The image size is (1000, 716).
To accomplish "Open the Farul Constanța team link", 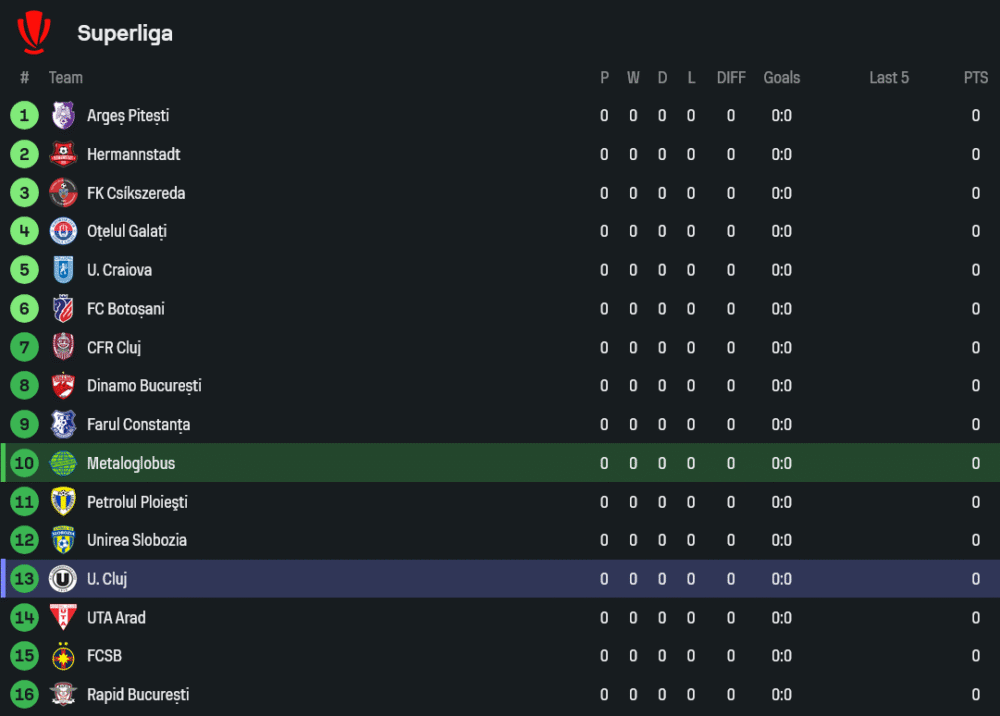I will tap(138, 425).
